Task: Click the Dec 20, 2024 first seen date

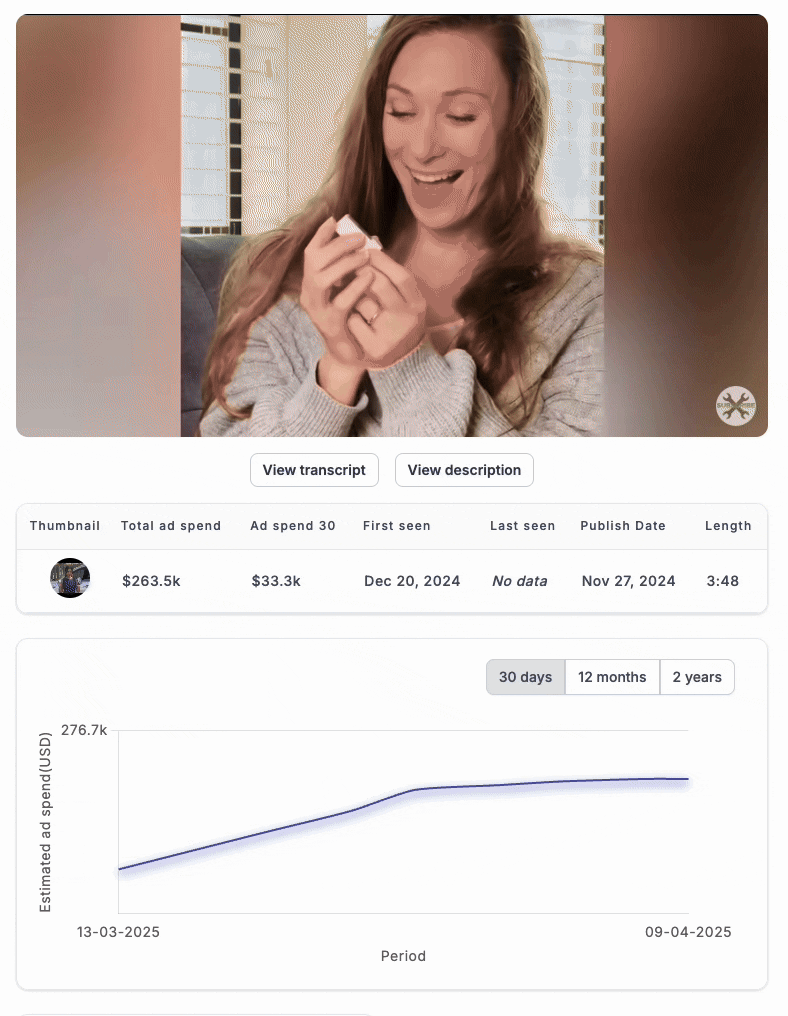Action: [x=412, y=581]
